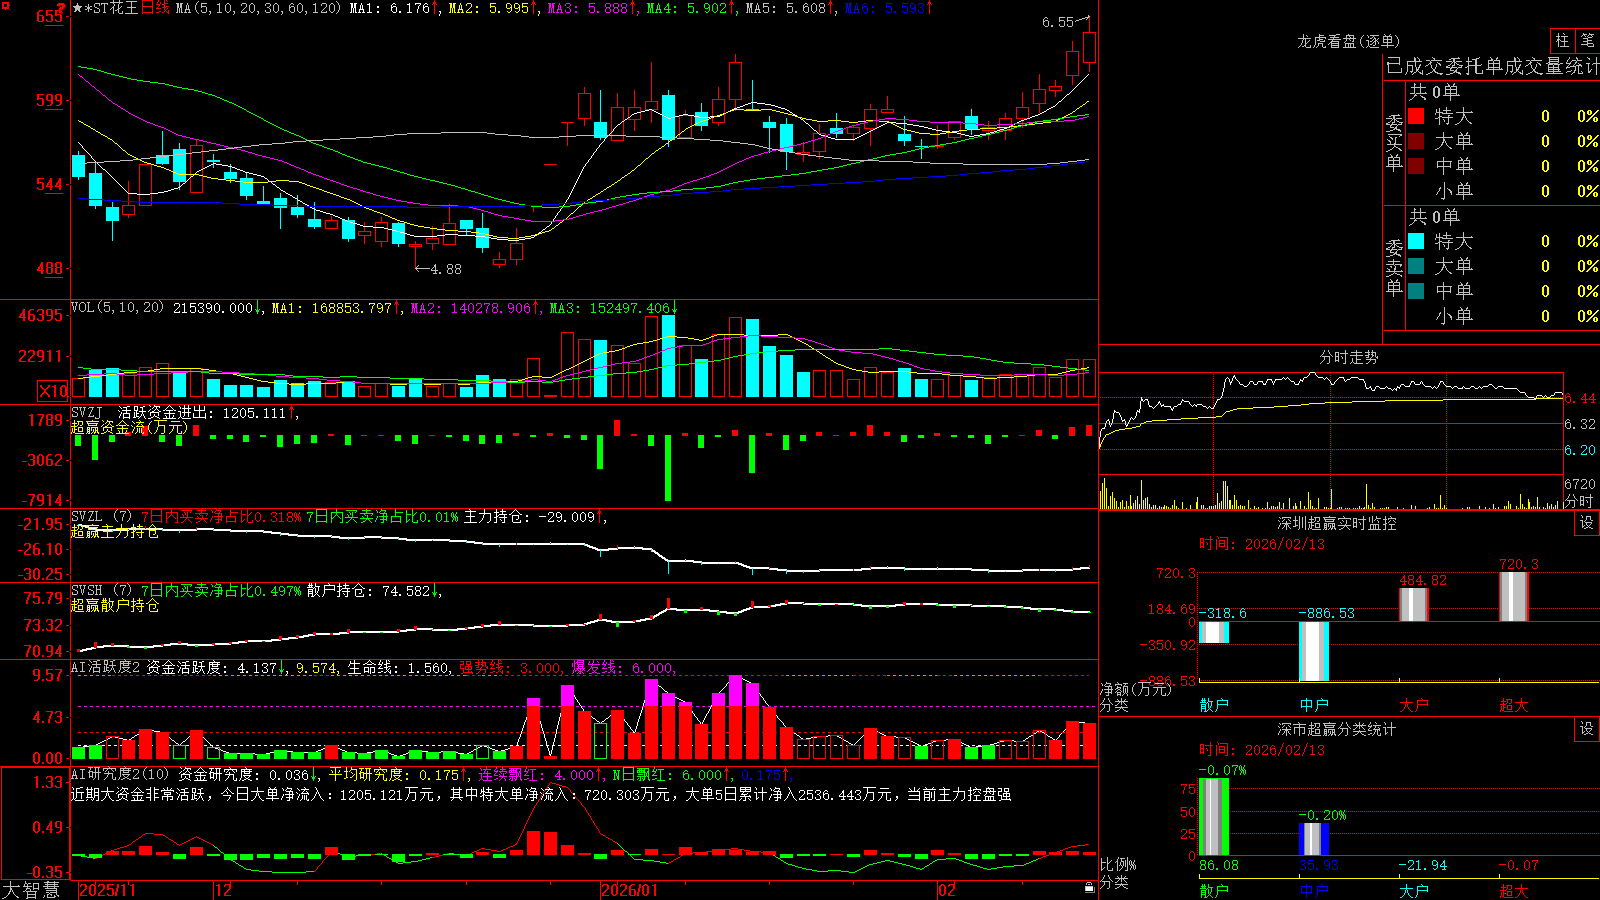Click dark red 中单 swatch under 委买单
The image size is (1600, 900).
1416,166
